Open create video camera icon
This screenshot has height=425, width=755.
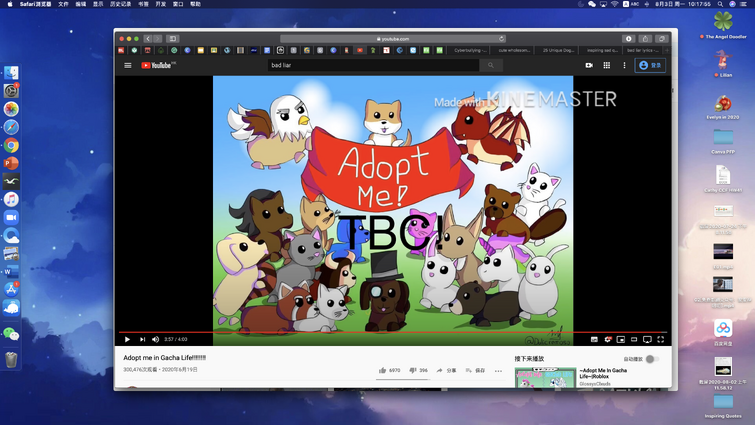(589, 65)
